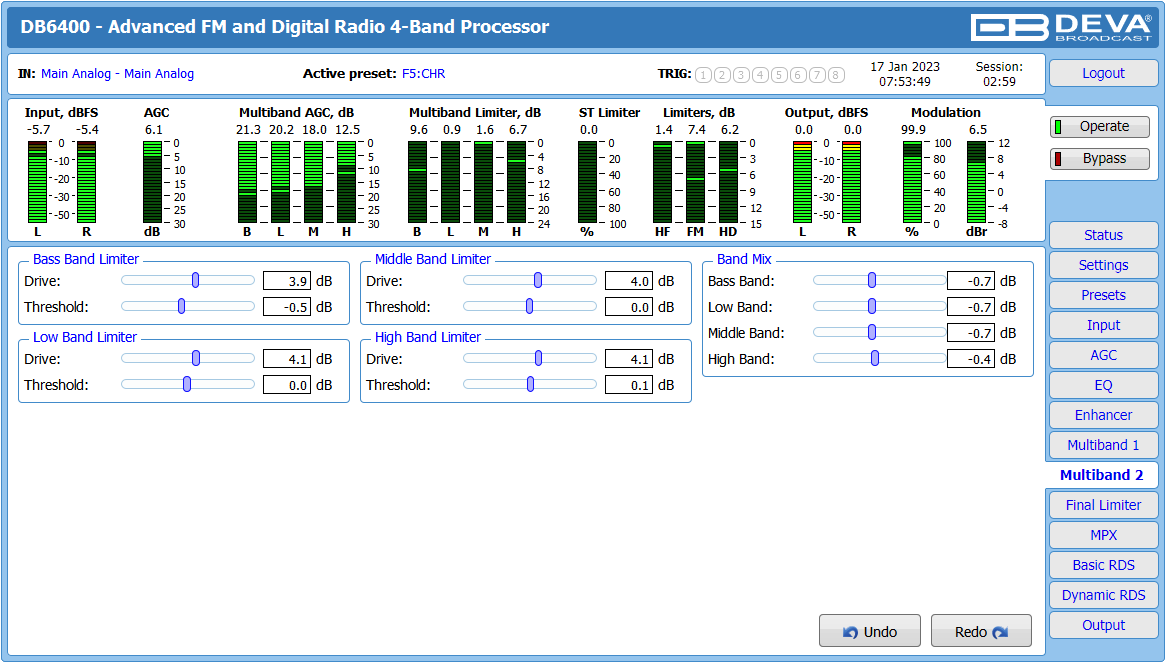Click trigger indicator 1
Image resolution: width=1166 pixels, height=663 pixels.
[703, 74]
